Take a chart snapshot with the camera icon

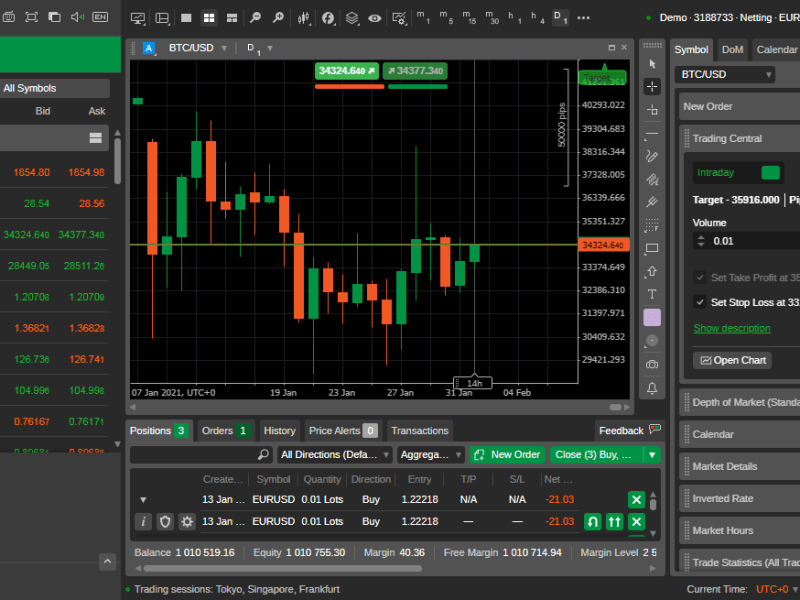tap(653, 366)
